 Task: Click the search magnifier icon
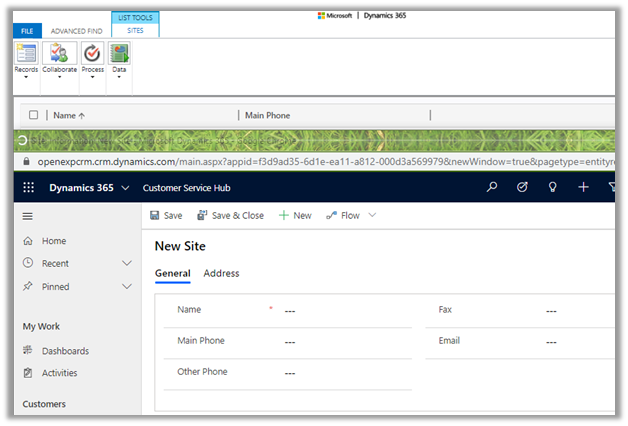click(x=491, y=187)
